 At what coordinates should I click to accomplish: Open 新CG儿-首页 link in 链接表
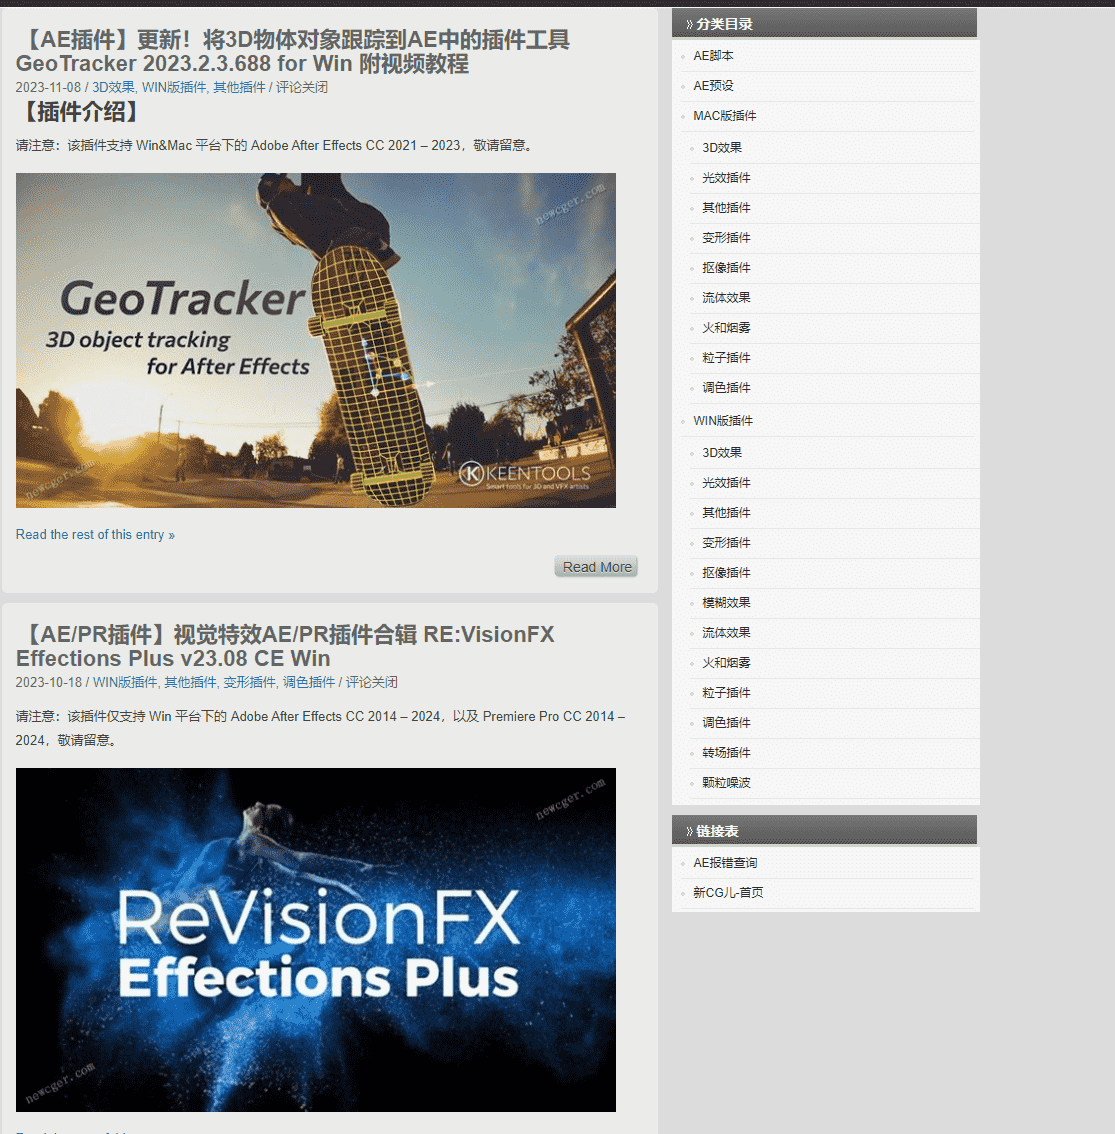coord(727,893)
